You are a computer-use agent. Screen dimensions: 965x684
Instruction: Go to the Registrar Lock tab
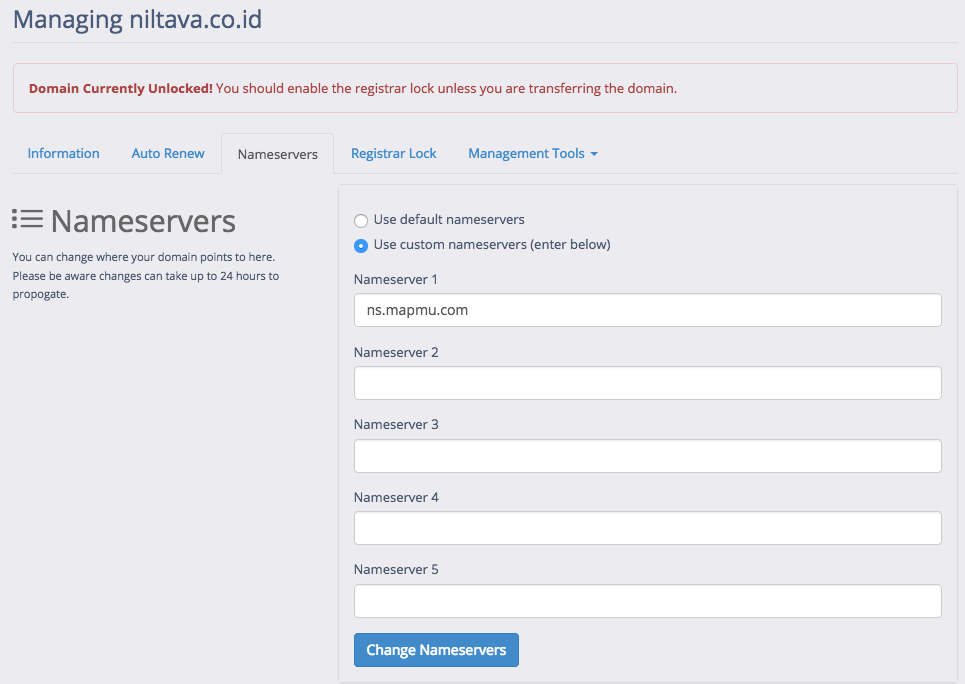tap(393, 153)
